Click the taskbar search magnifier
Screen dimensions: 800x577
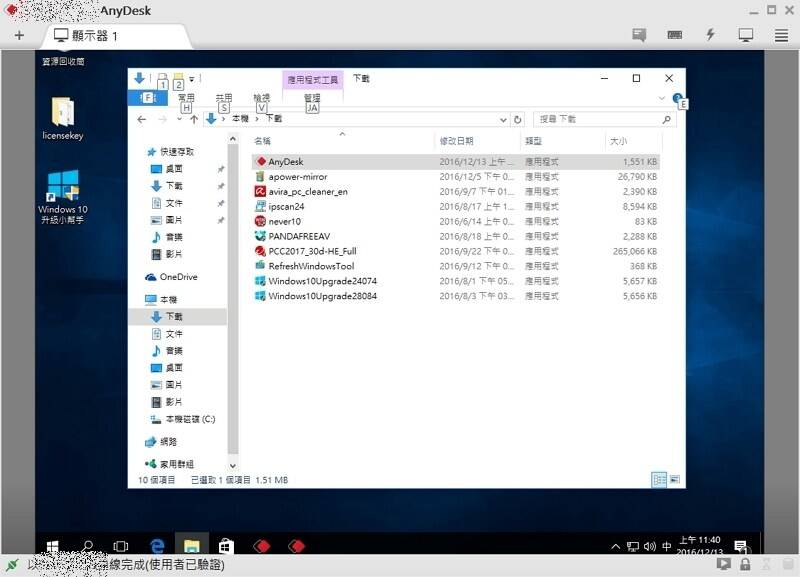tap(87, 546)
